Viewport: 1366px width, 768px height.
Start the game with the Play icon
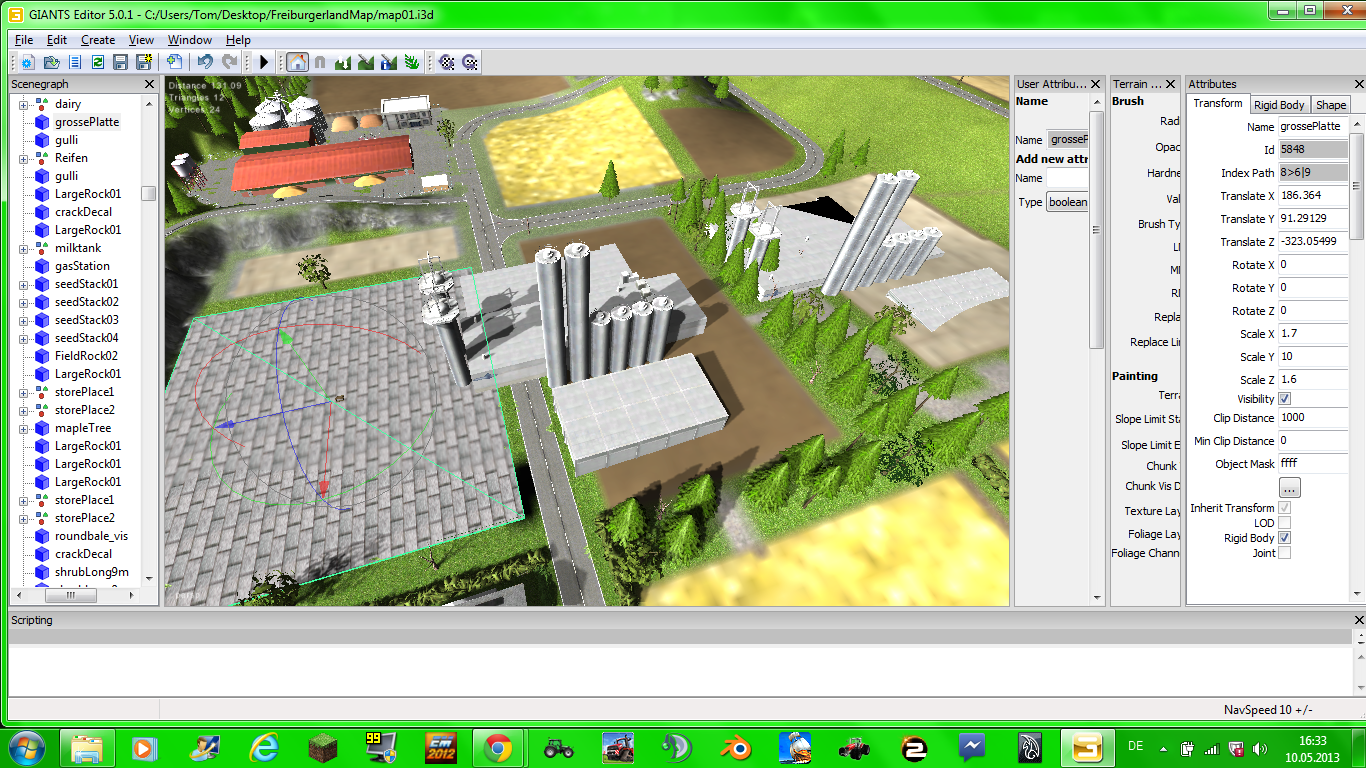click(264, 62)
